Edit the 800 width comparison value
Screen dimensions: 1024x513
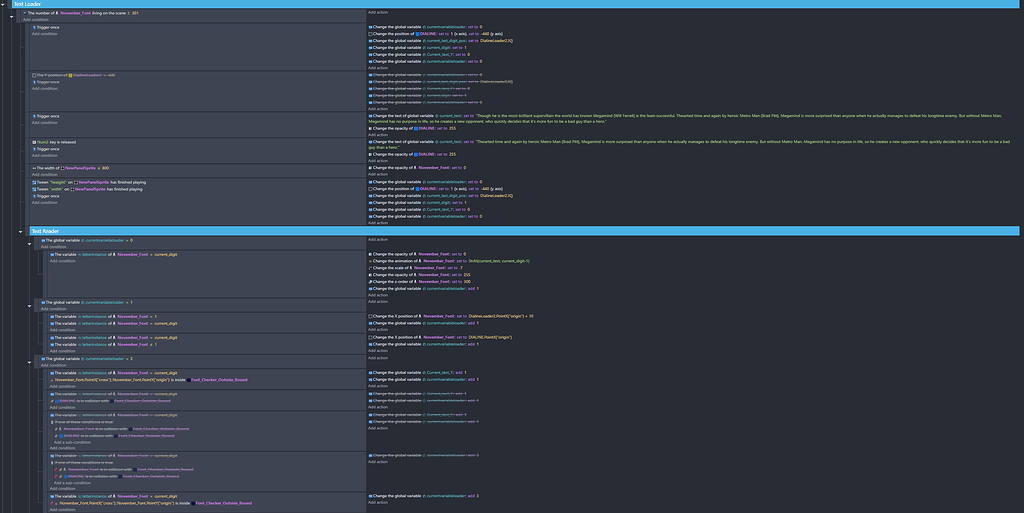[105, 168]
